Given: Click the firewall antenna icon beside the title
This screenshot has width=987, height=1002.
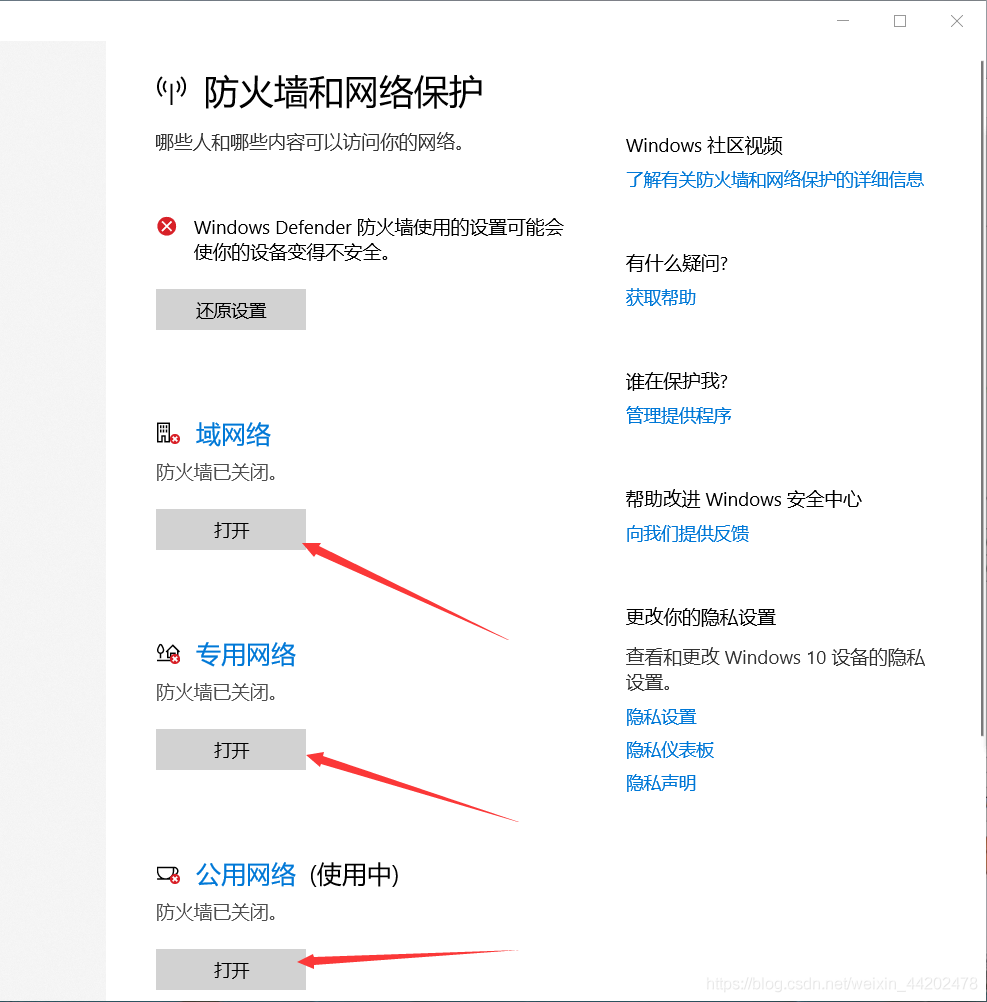Looking at the screenshot, I should (171, 90).
